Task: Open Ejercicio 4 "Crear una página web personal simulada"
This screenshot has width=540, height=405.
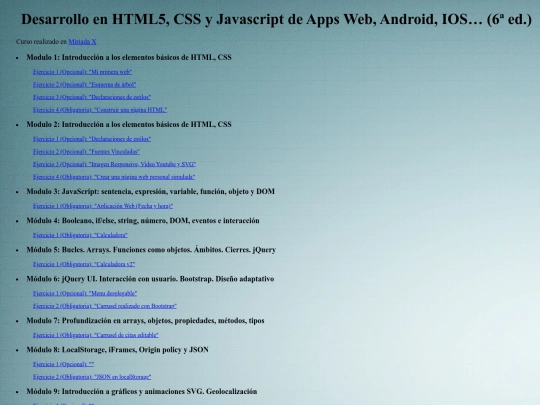Action: 114,177
